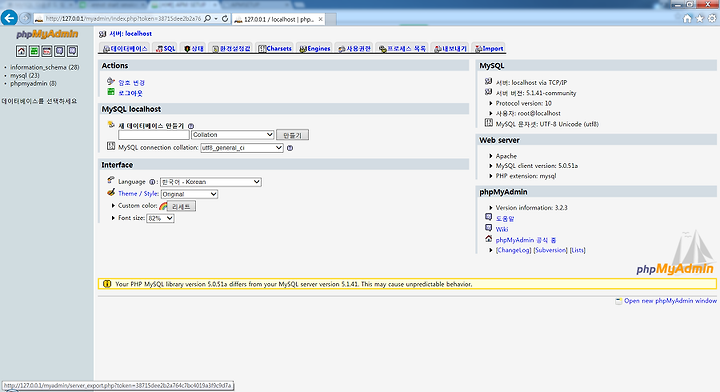Select the 127.0.0.1 / localhost browser tab

[278, 19]
